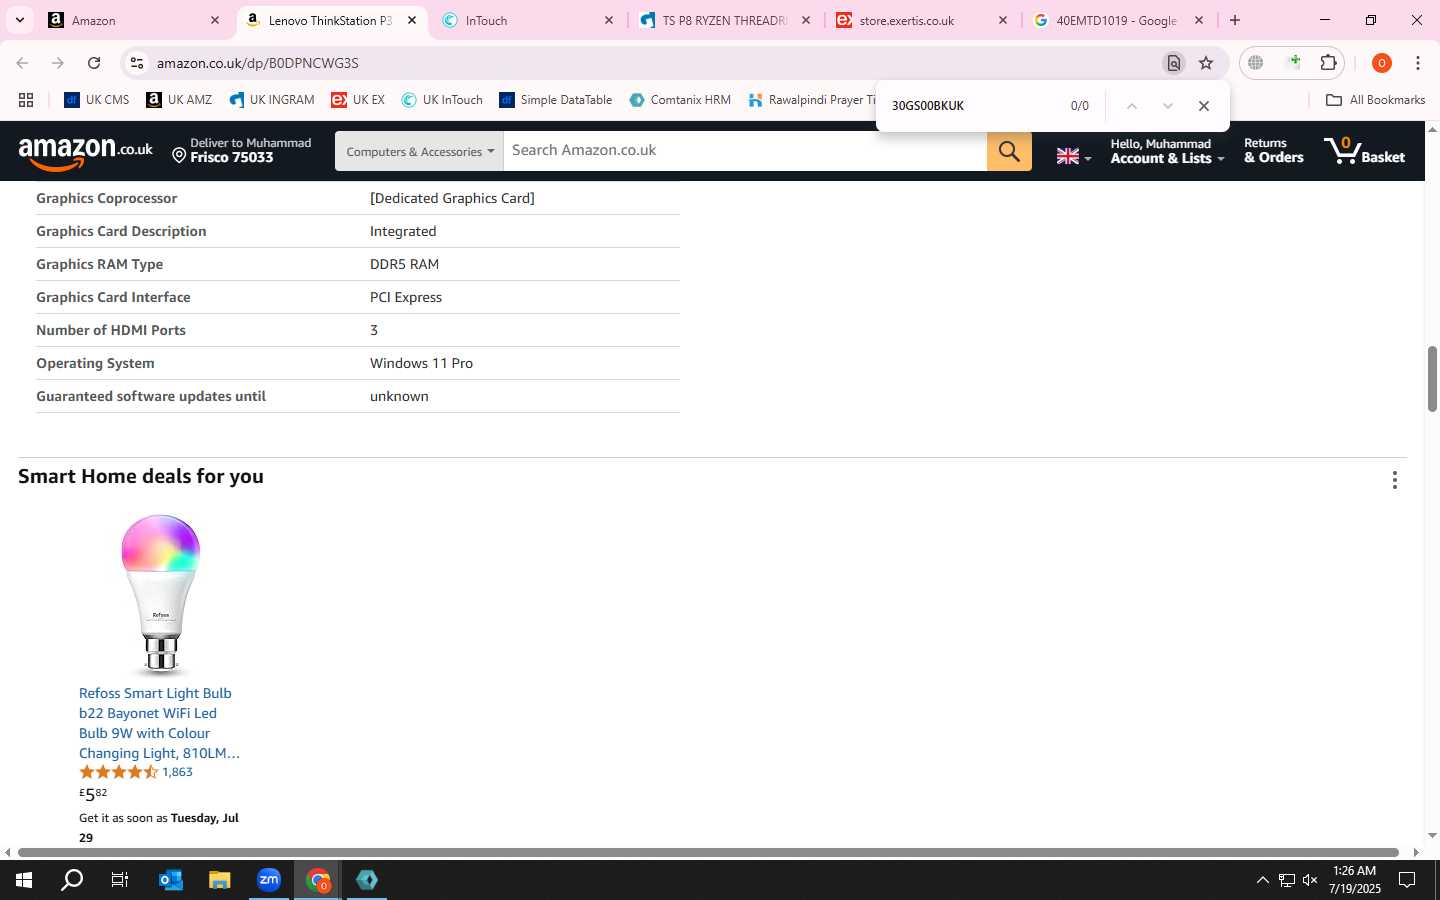
Task: Click the browser forward arrow
Action: 58,63
